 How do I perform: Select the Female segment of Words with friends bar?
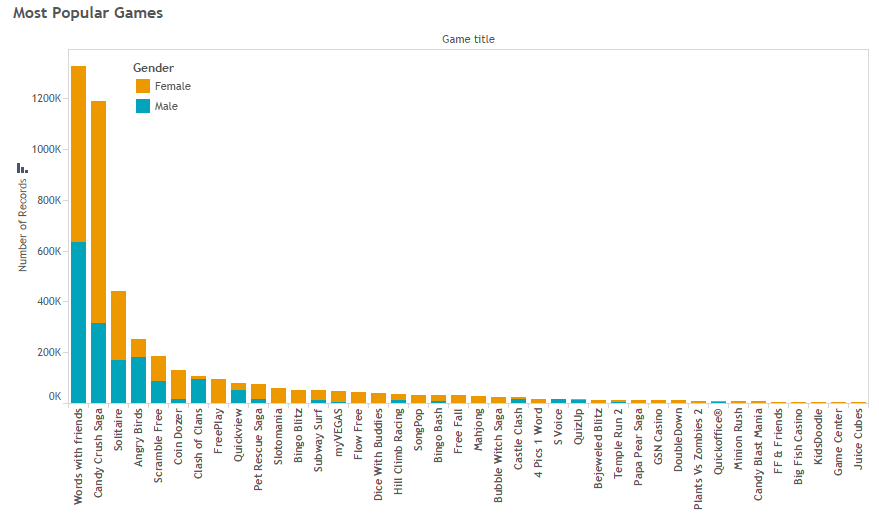(78, 154)
